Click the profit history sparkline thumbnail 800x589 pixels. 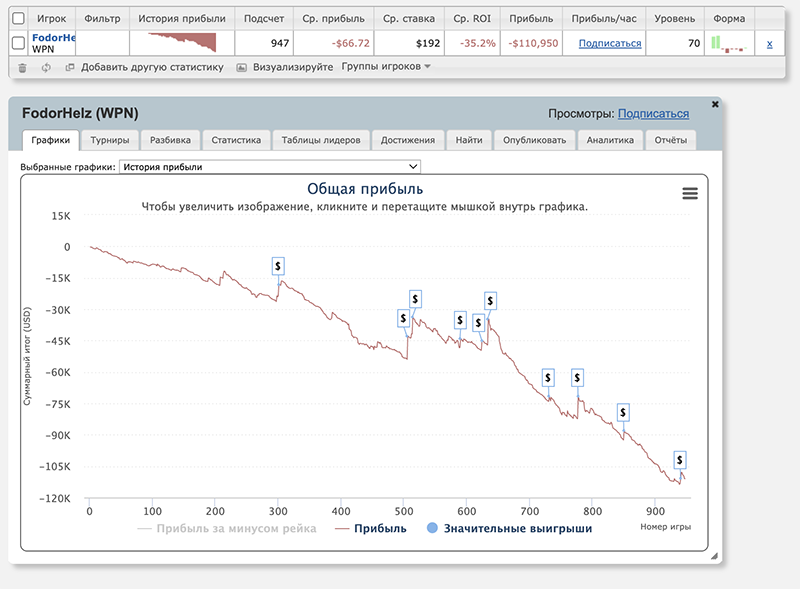point(182,43)
